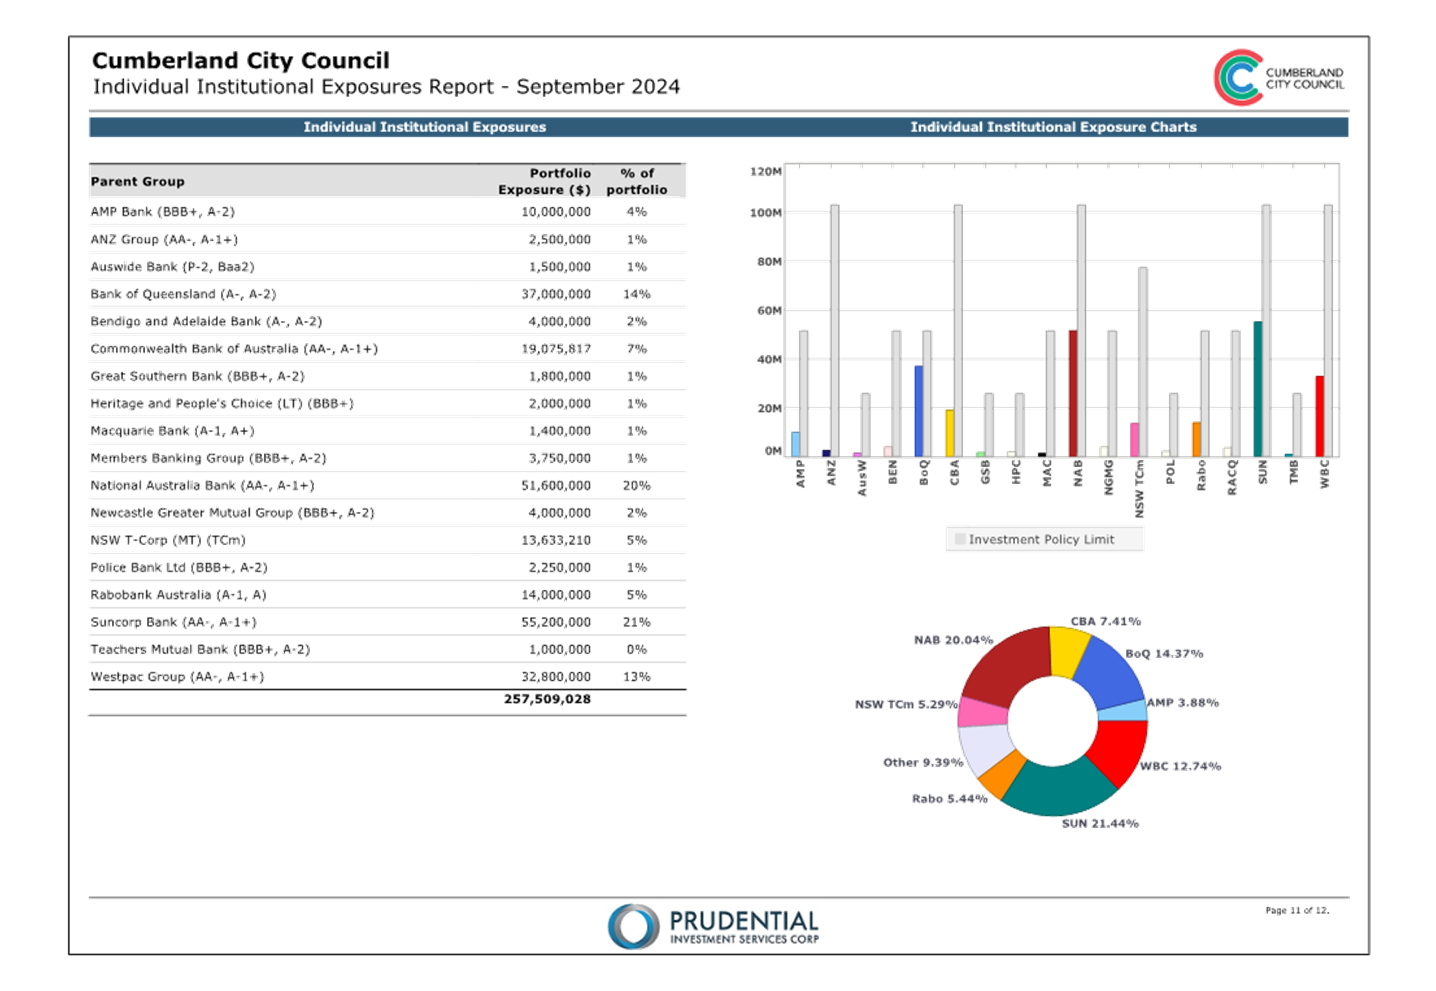Click the blue BoQ bar in chart
Viewport: 1436px width, 991px height.
(919, 411)
